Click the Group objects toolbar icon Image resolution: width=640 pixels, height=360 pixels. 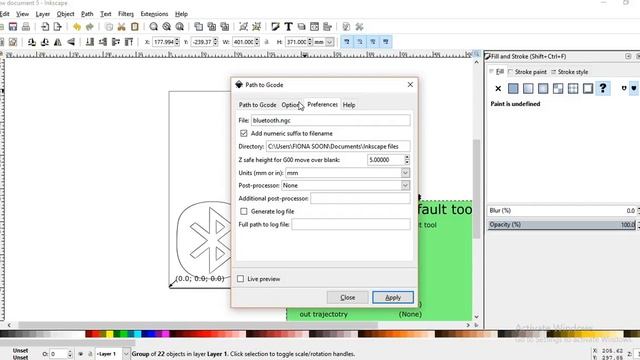point(244,27)
